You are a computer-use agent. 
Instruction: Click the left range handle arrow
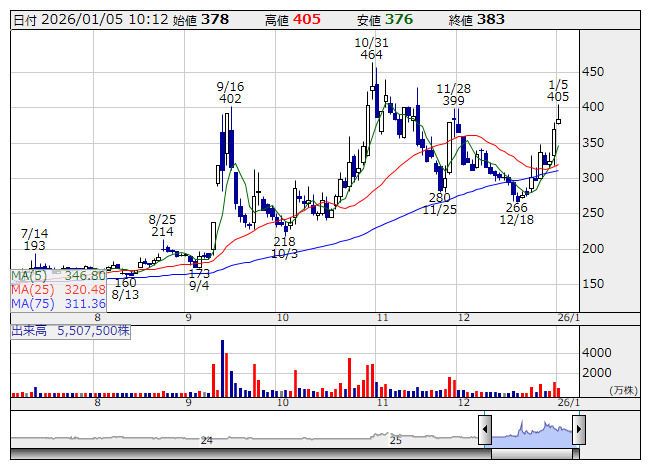pyautogui.click(x=485, y=430)
